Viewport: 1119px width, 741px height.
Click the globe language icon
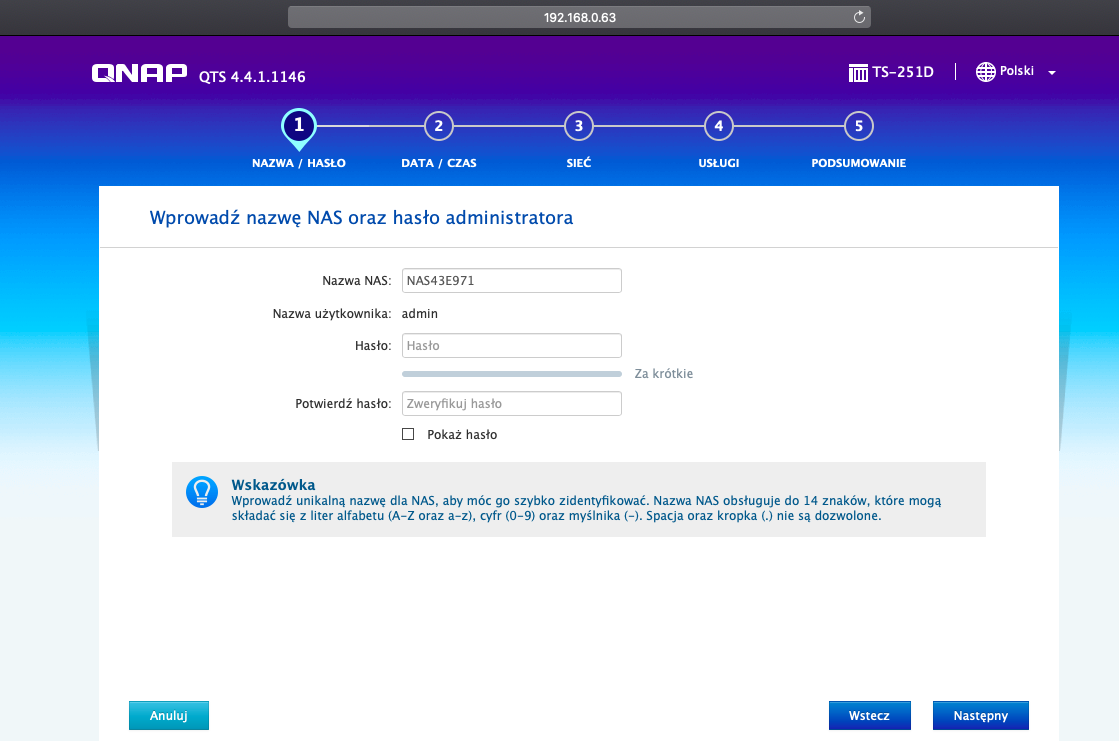pos(986,71)
